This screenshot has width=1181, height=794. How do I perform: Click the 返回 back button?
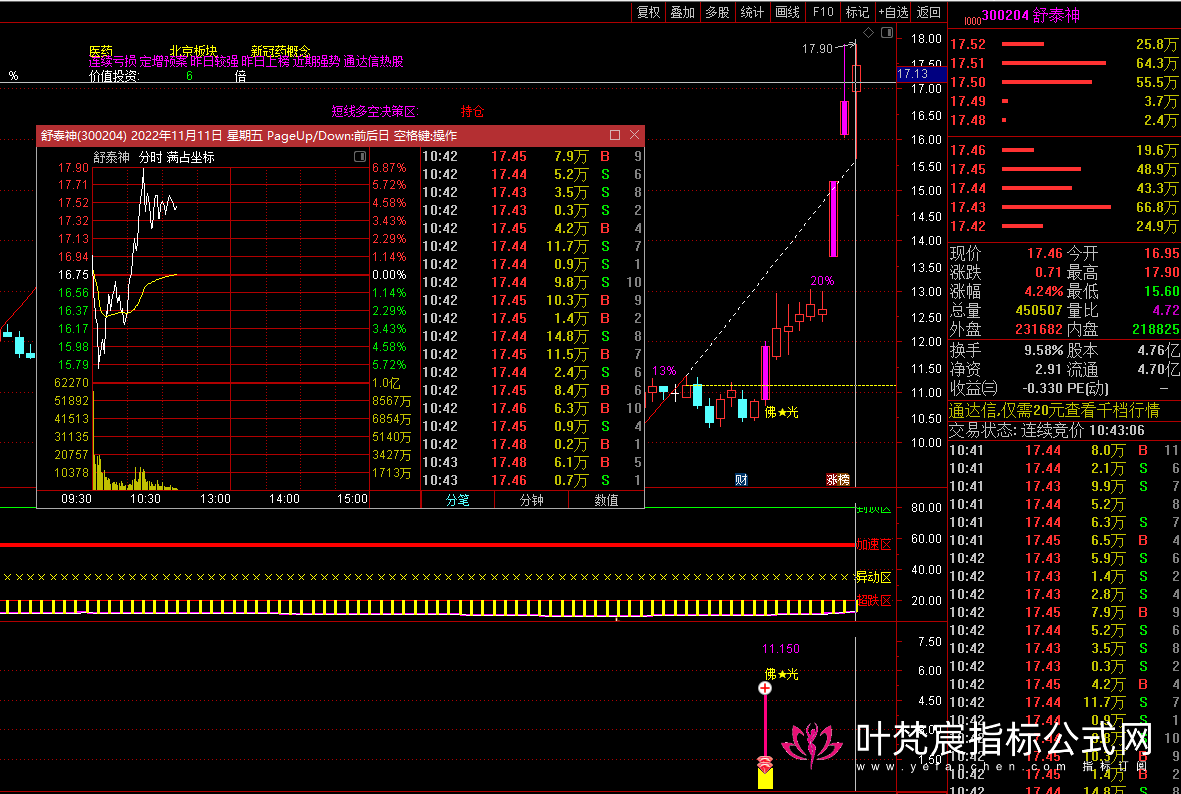point(929,12)
